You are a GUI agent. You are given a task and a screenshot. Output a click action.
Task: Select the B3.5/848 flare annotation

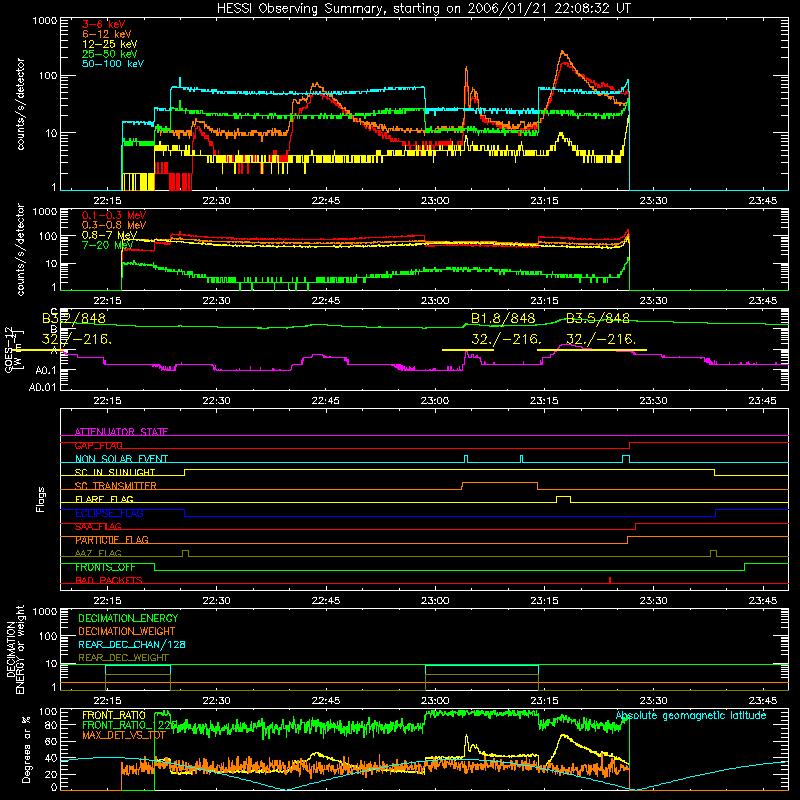tap(597, 318)
